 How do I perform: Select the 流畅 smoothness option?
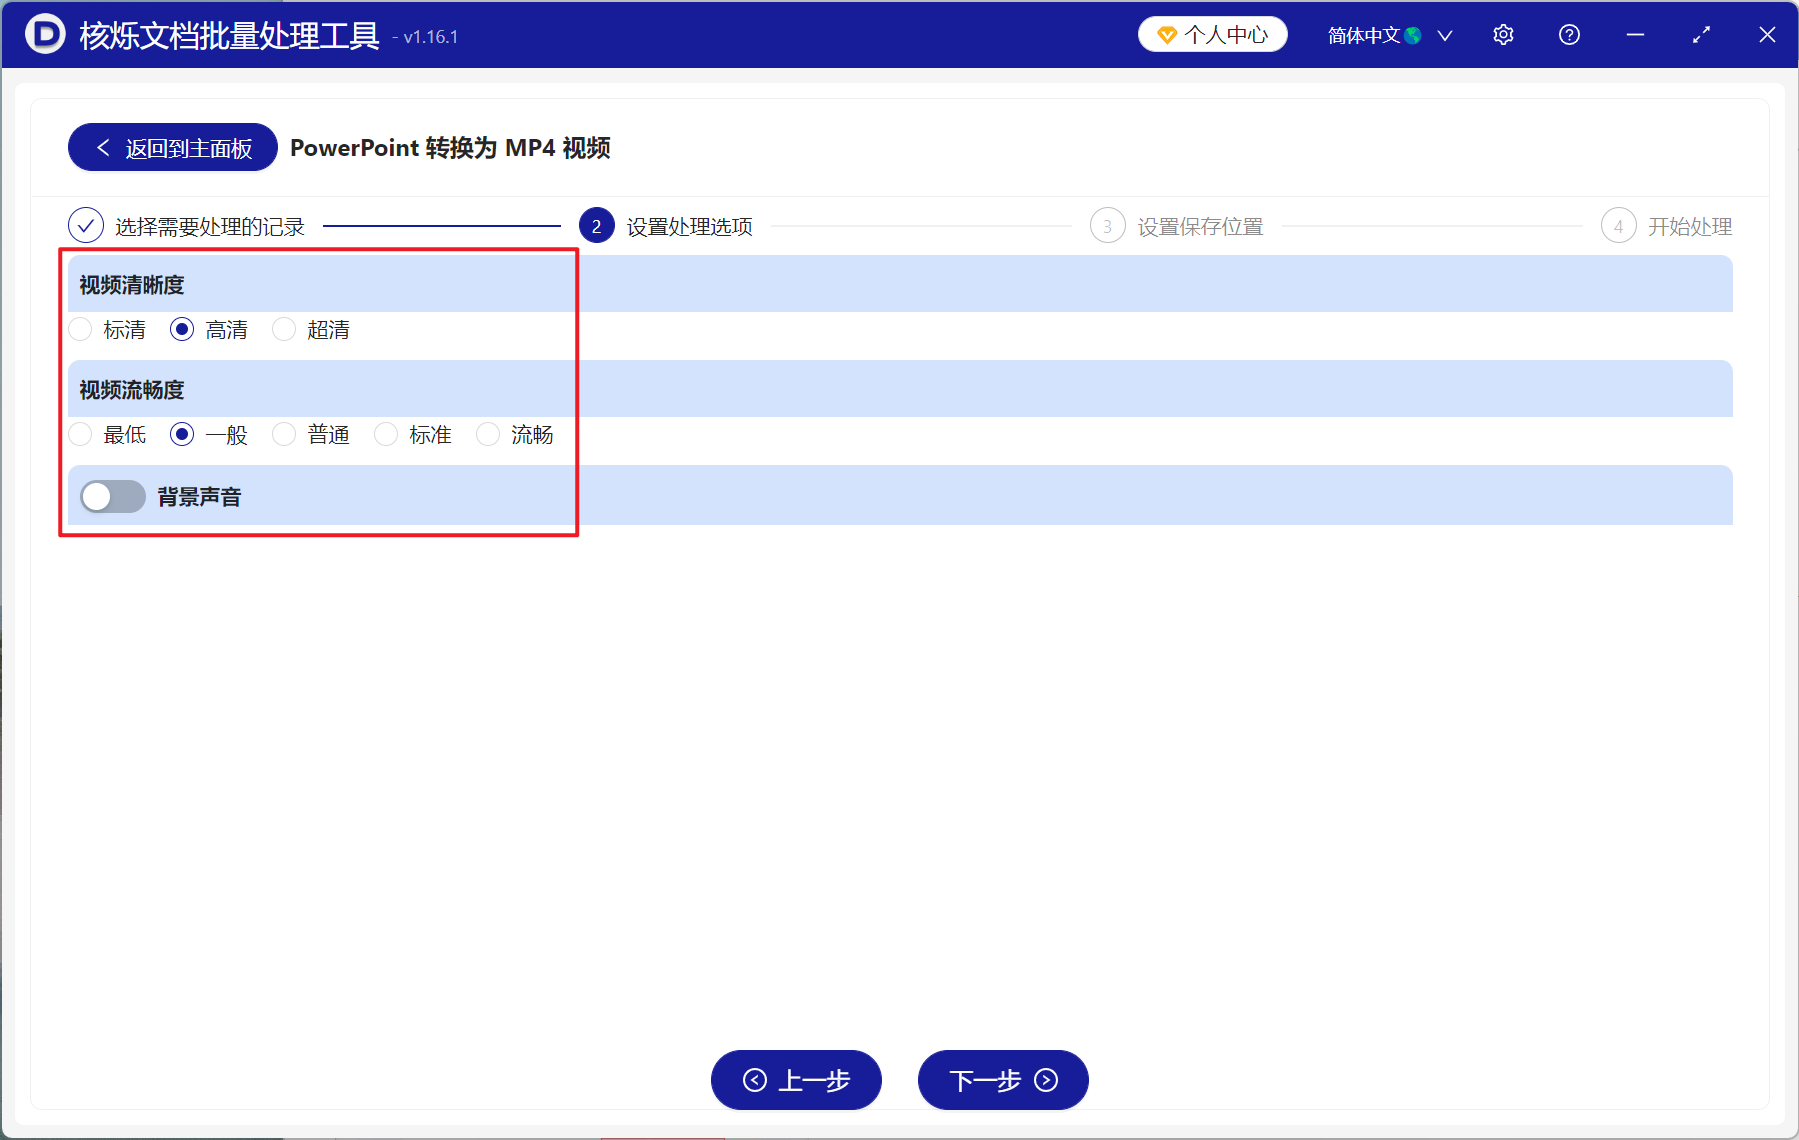488,434
